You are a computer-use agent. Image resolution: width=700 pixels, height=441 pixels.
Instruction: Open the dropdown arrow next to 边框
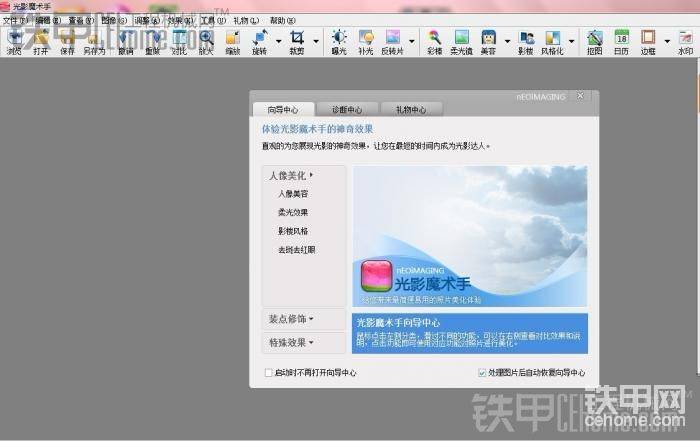pos(667,42)
